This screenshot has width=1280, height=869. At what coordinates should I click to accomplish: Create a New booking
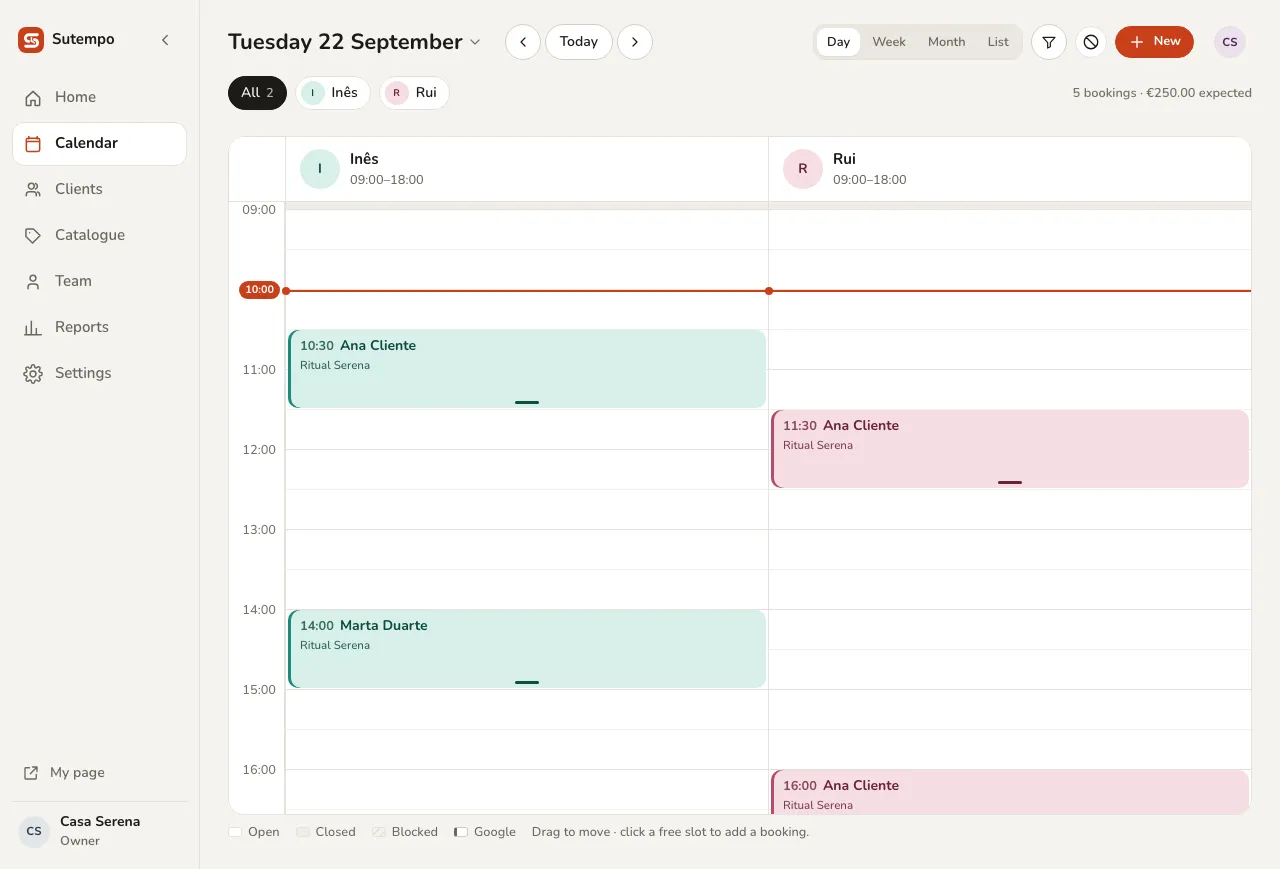pos(1154,42)
